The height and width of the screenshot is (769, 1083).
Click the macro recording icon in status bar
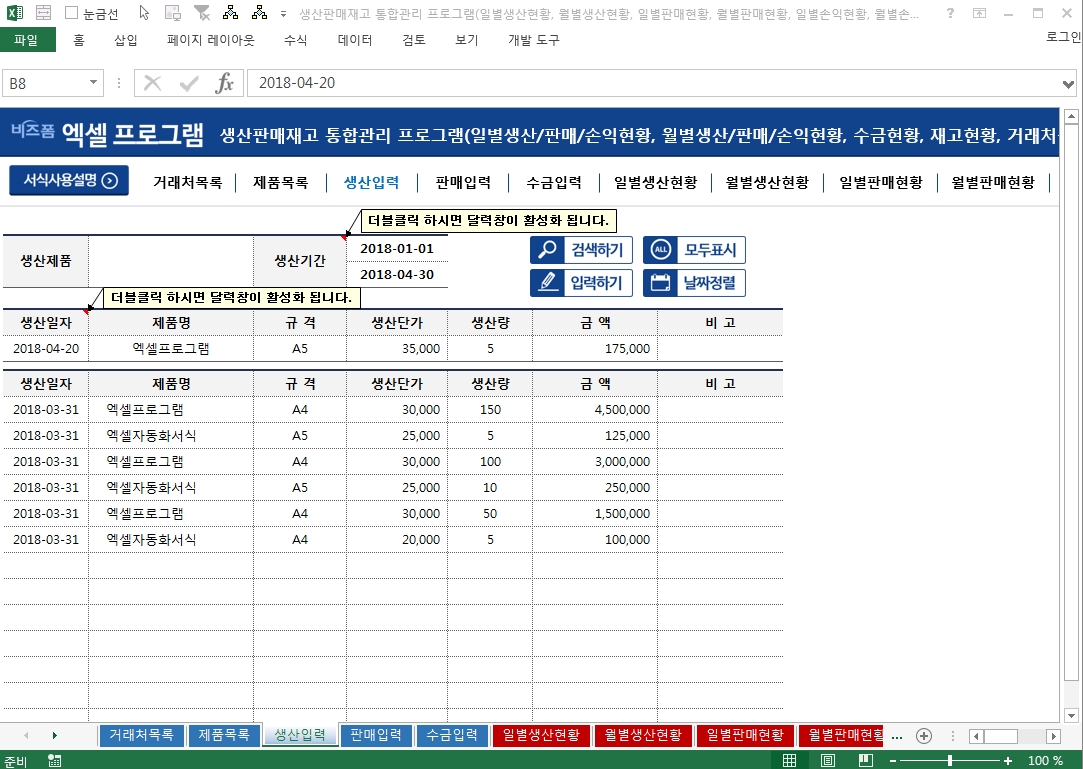(54, 760)
